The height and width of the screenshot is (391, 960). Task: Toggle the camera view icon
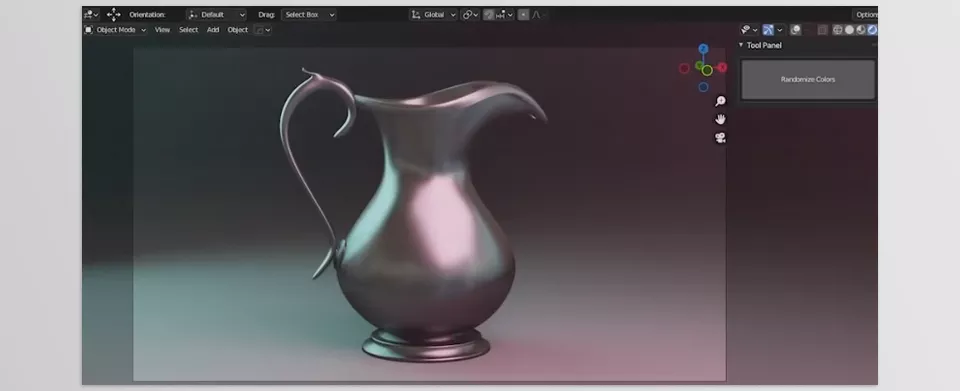[721, 138]
